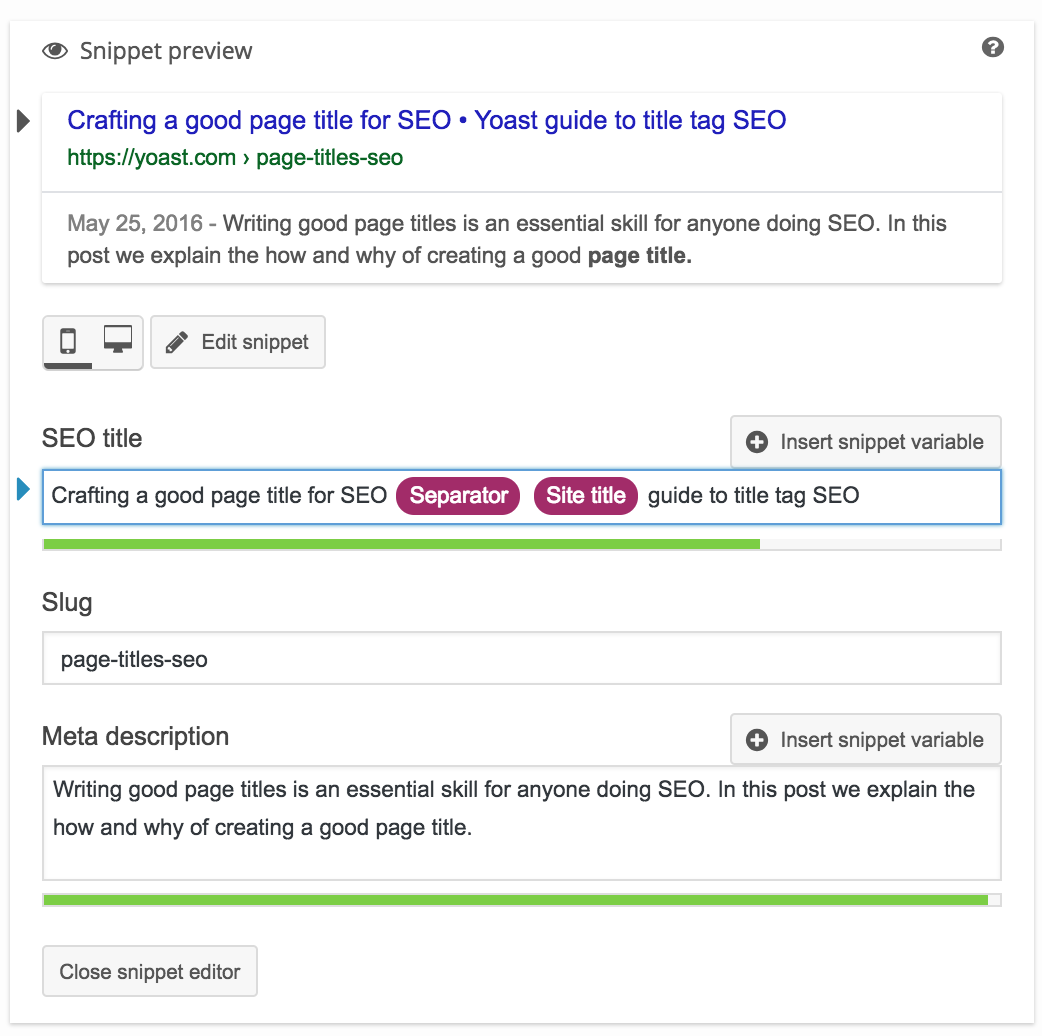The height and width of the screenshot is (1036, 1042).
Task: Click the pencil icon on Edit snippet
Action: click(x=177, y=343)
